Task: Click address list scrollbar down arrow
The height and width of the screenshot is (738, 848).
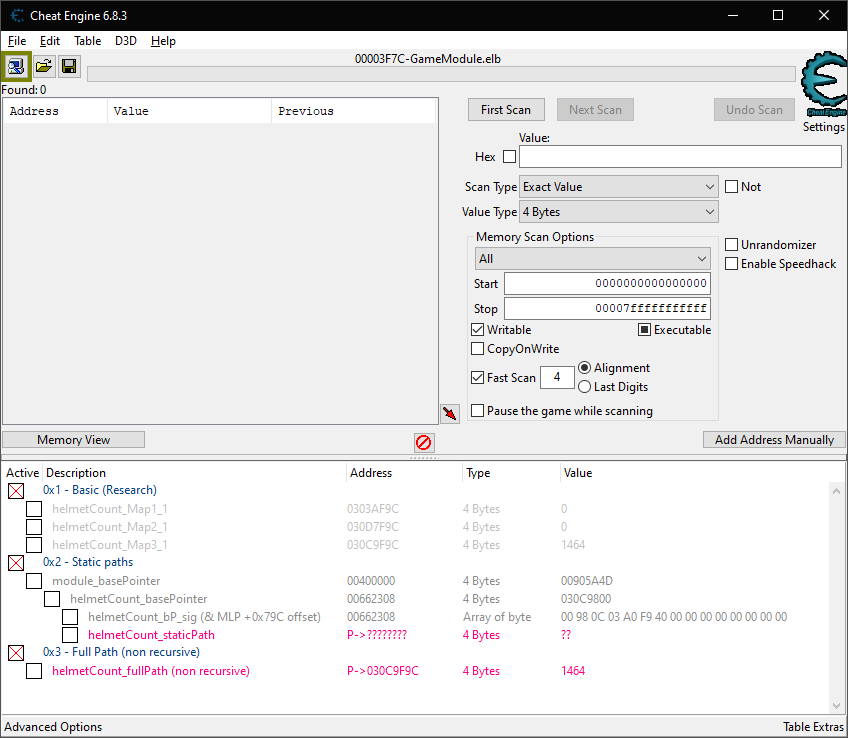Action: point(836,706)
